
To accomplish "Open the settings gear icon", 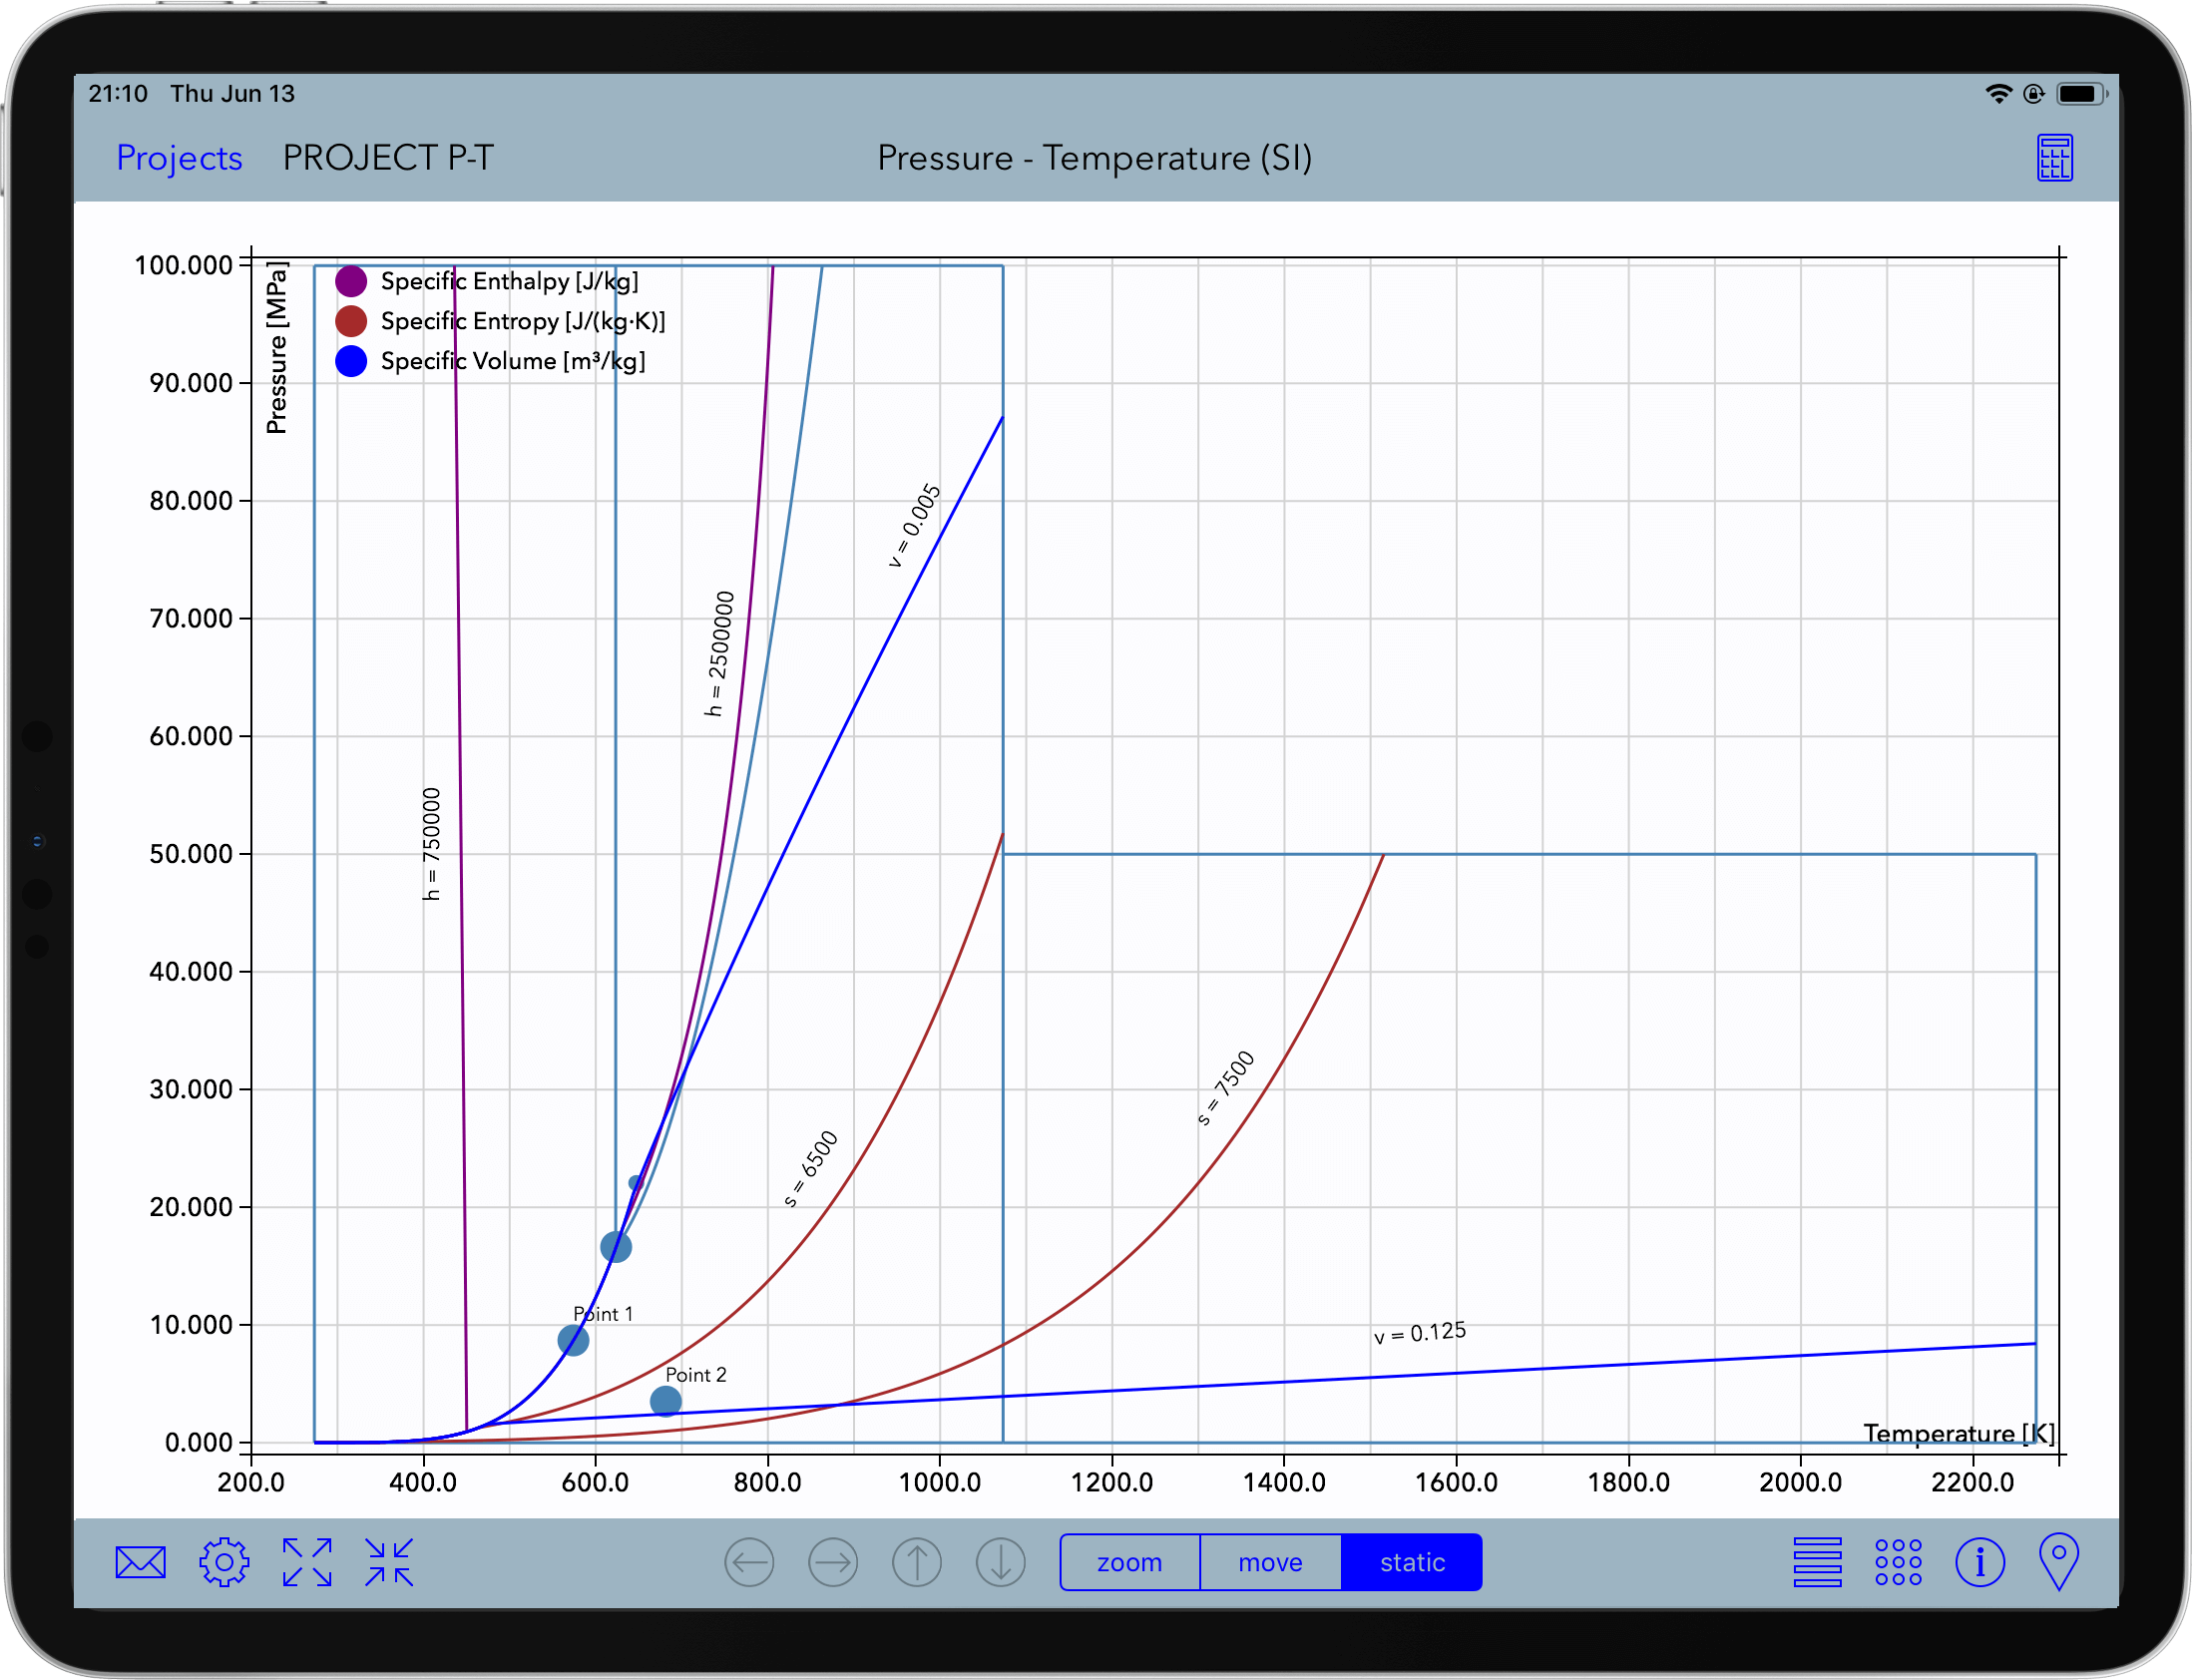I will coord(224,1561).
